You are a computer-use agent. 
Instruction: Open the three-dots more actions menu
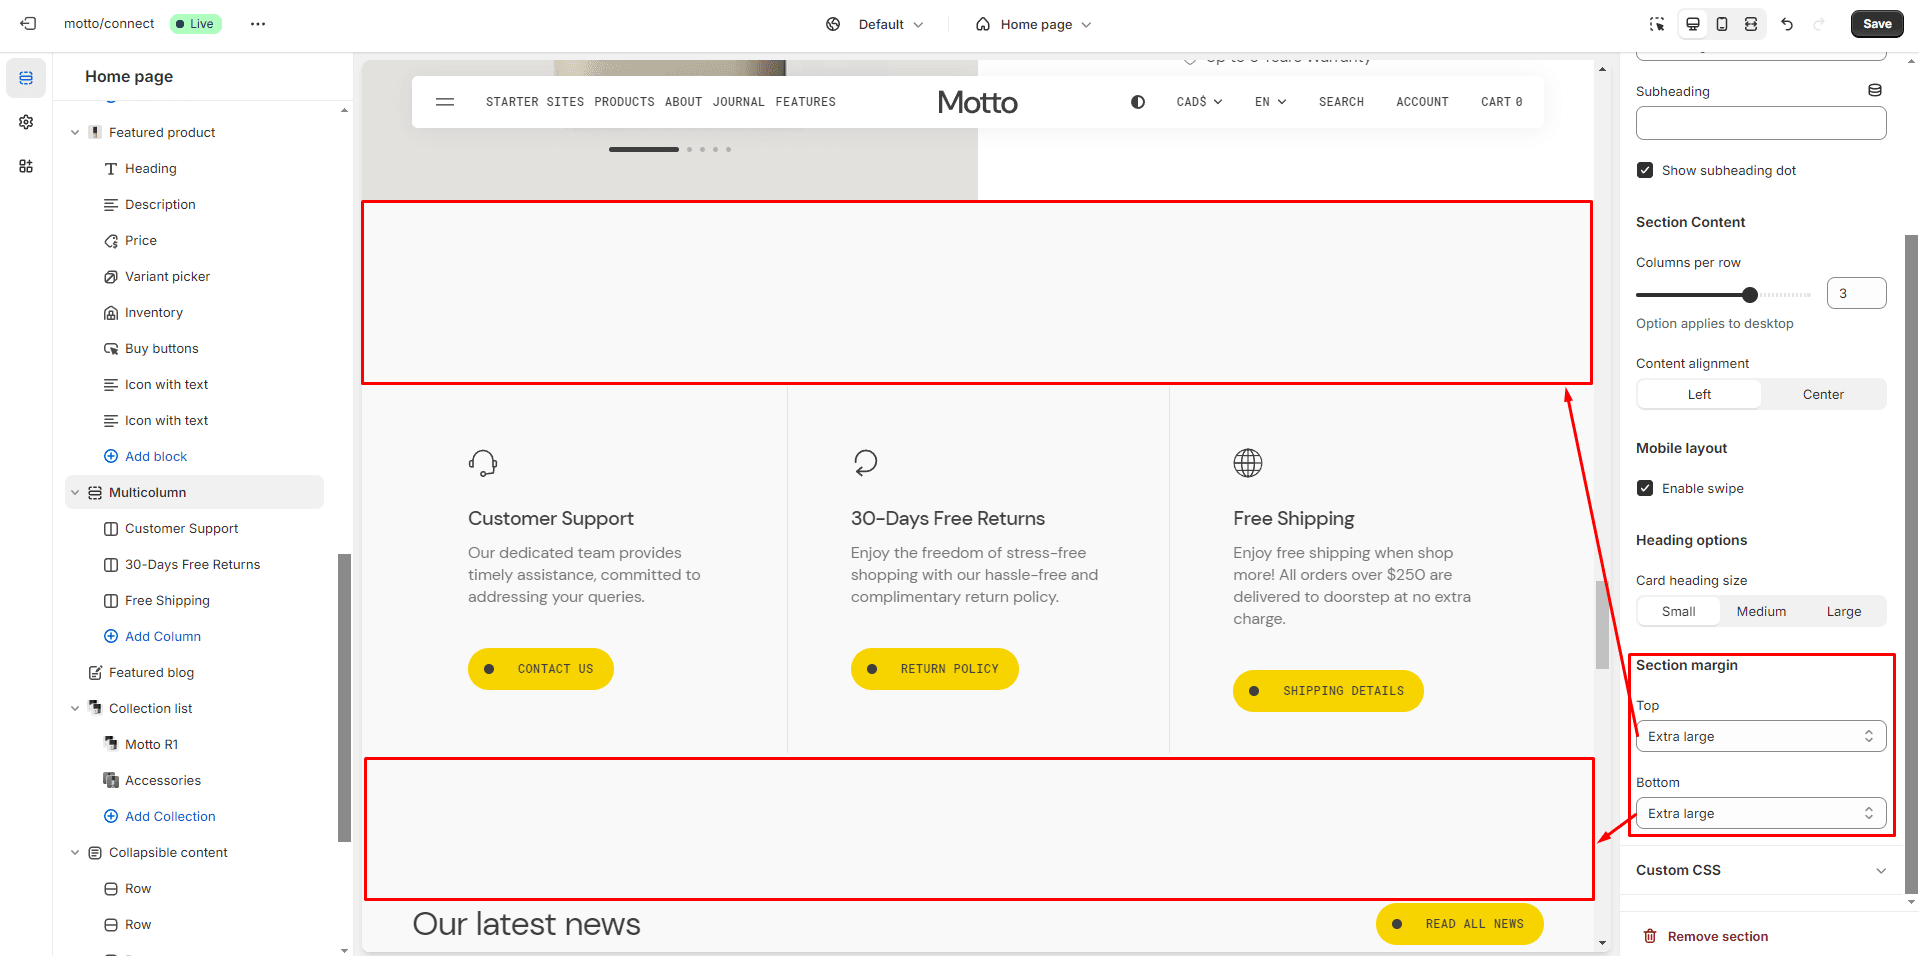pos(258,24)
